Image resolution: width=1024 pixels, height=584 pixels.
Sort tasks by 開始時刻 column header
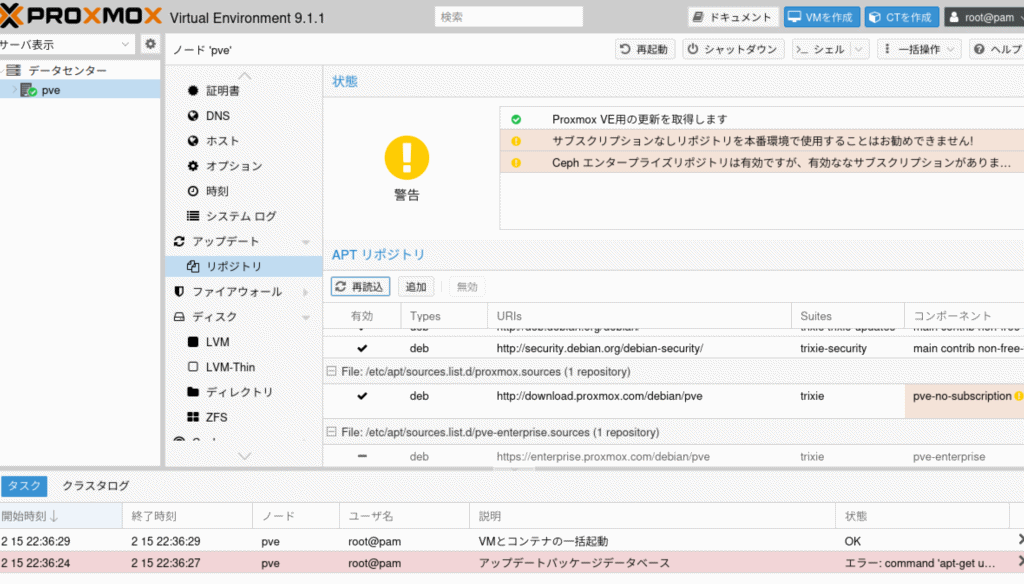pyautogui.click(x=30, y=516)
